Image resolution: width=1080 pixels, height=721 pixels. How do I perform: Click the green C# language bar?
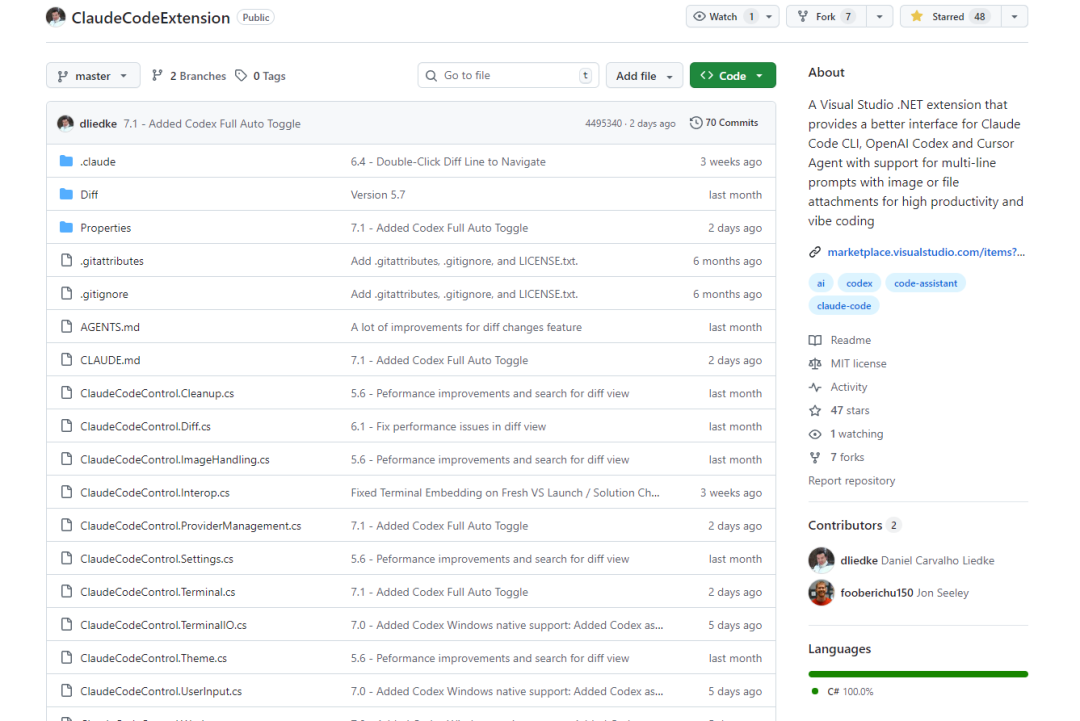pos(918,674)
